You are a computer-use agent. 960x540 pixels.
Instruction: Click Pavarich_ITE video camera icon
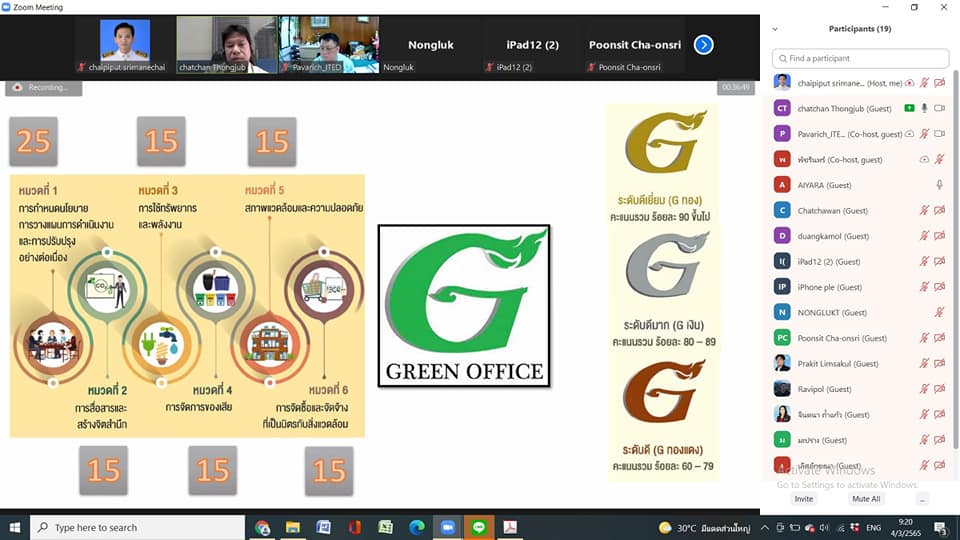[939, 133]
